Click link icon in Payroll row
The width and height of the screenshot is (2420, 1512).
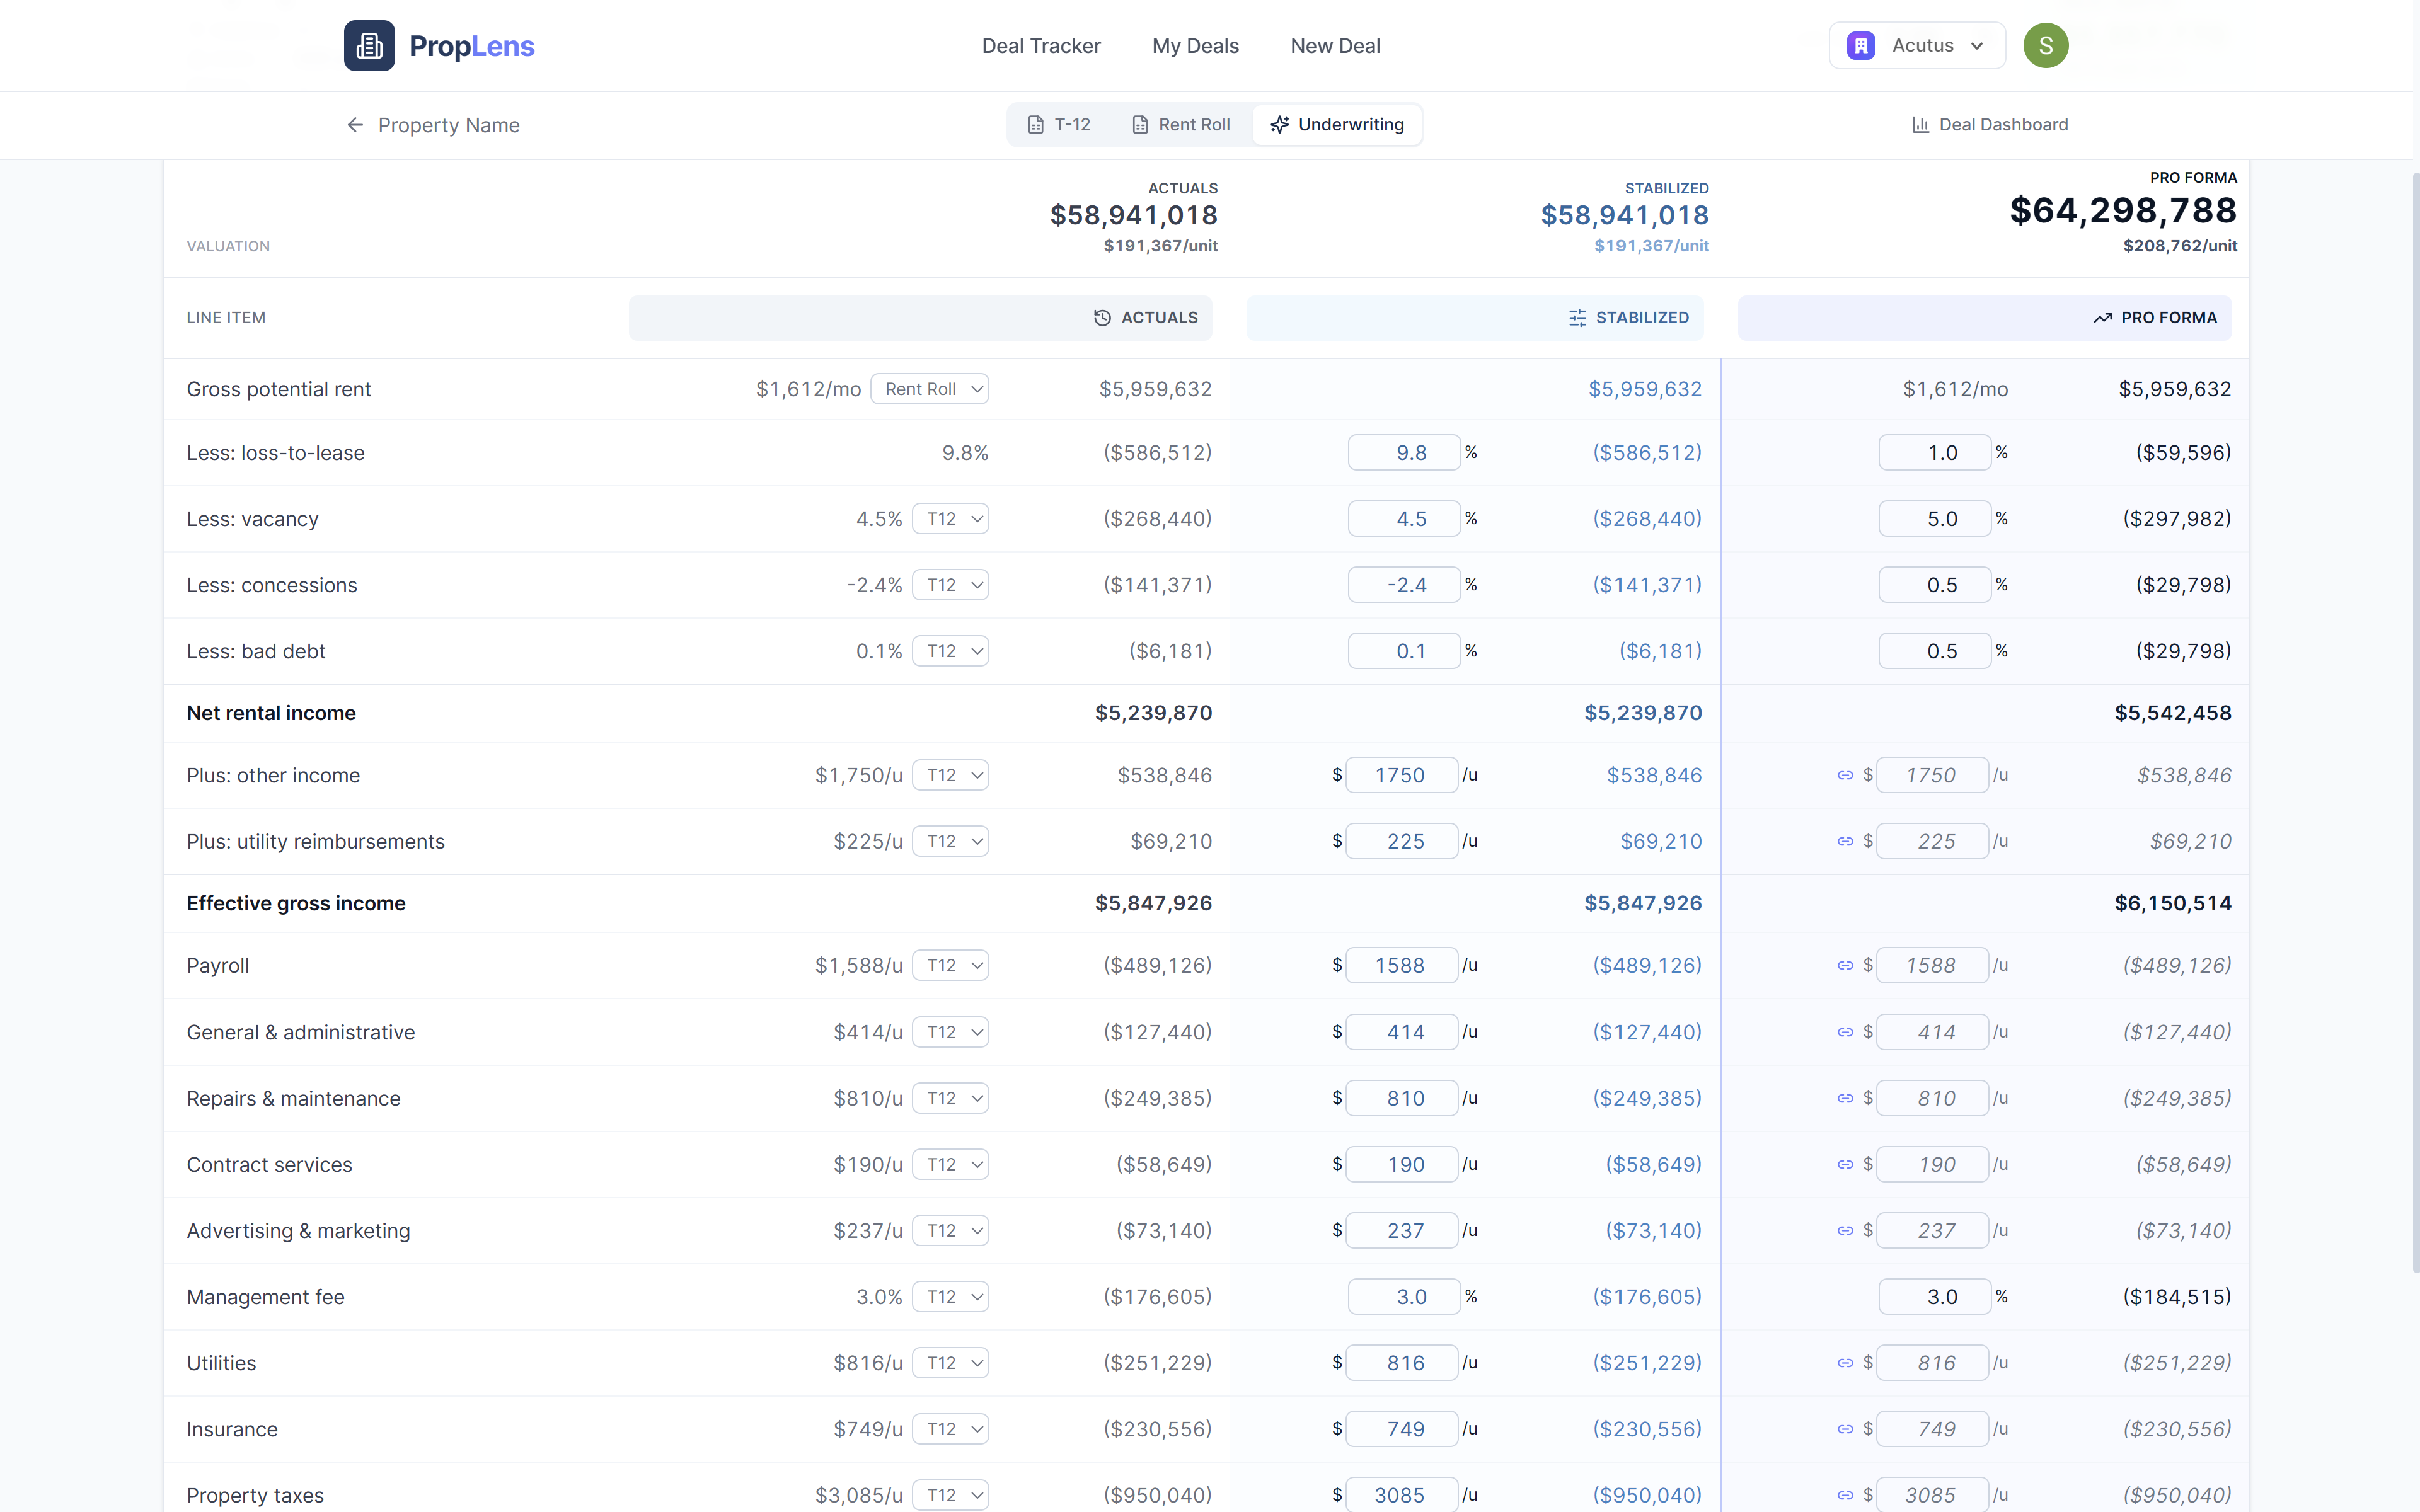(x=1845, y=966)
